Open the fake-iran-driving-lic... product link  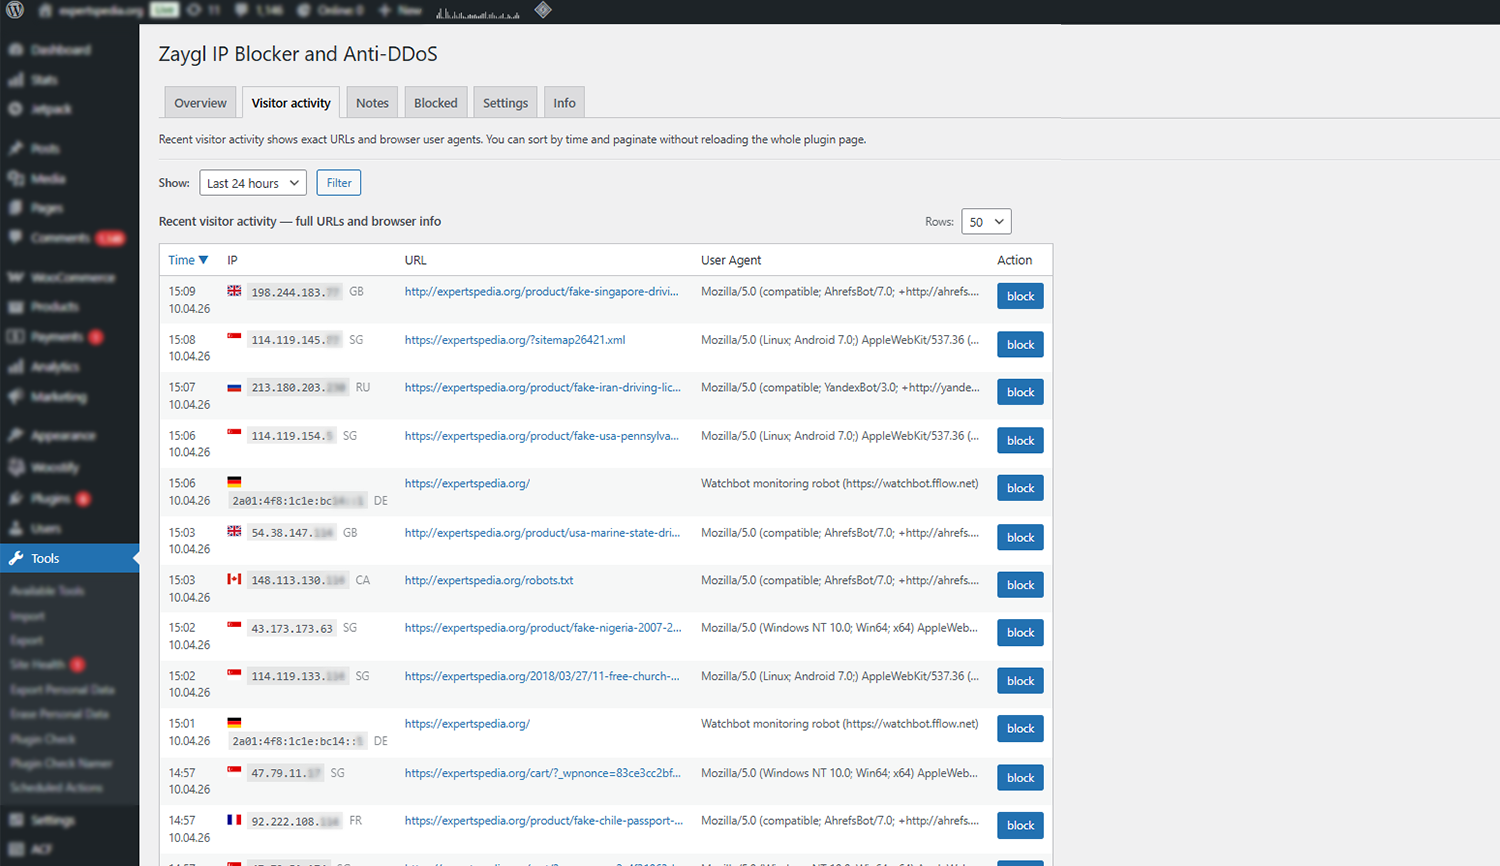pos(542,387)
